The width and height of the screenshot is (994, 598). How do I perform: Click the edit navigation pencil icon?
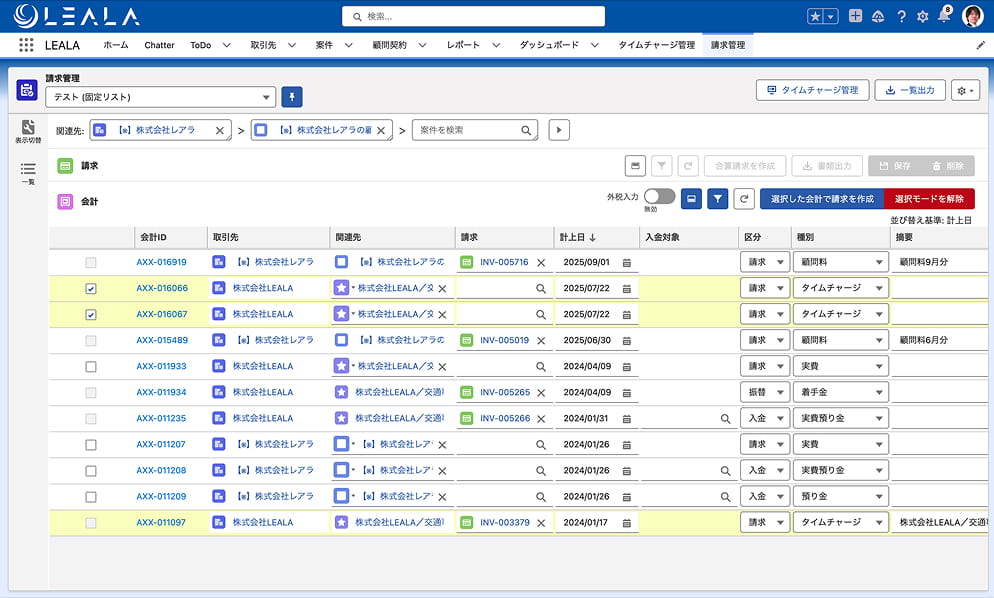[981, 45]
